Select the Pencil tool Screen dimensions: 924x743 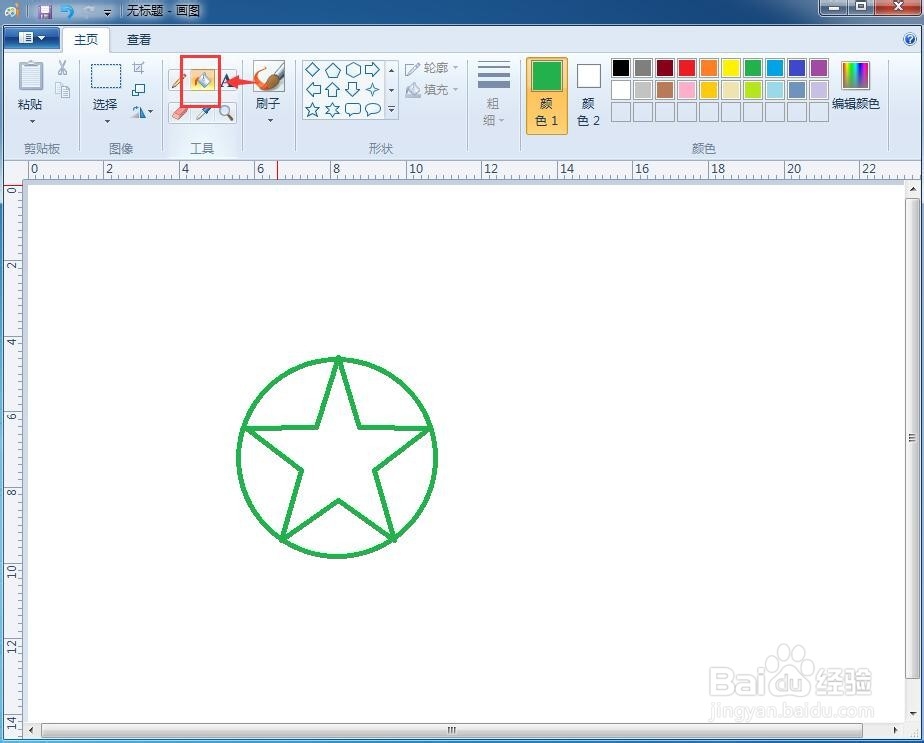(177, 80)
